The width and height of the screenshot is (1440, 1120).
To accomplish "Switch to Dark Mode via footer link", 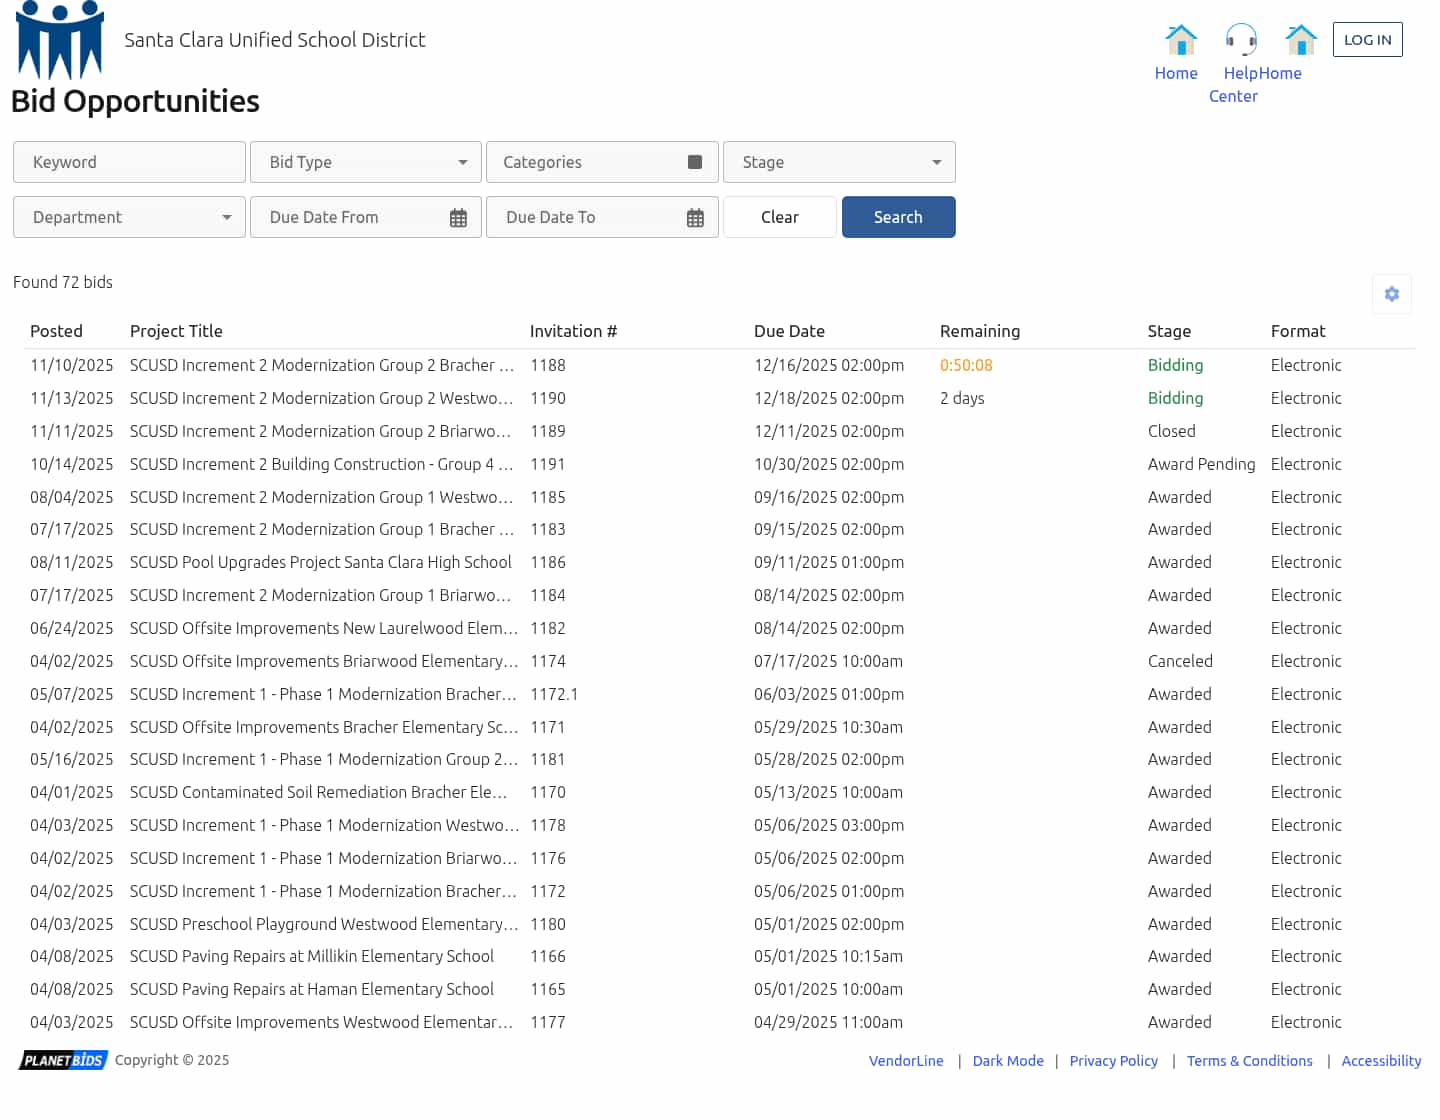I will click(x=1007, y=1061).
